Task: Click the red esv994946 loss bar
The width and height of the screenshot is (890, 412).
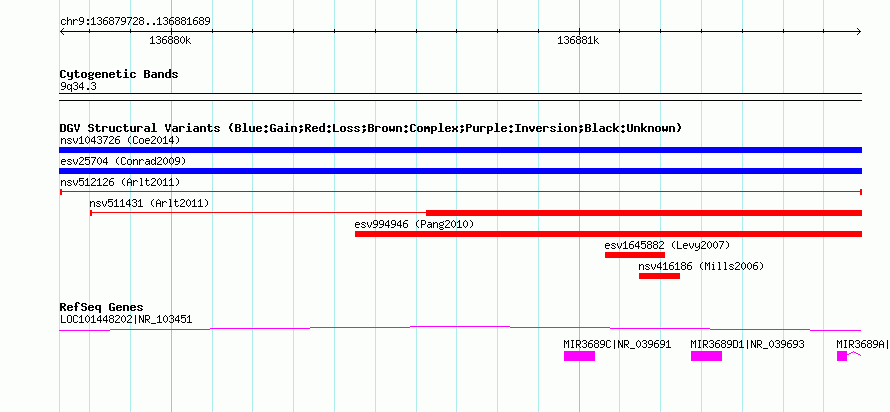Action: click(x=608, y=234)
